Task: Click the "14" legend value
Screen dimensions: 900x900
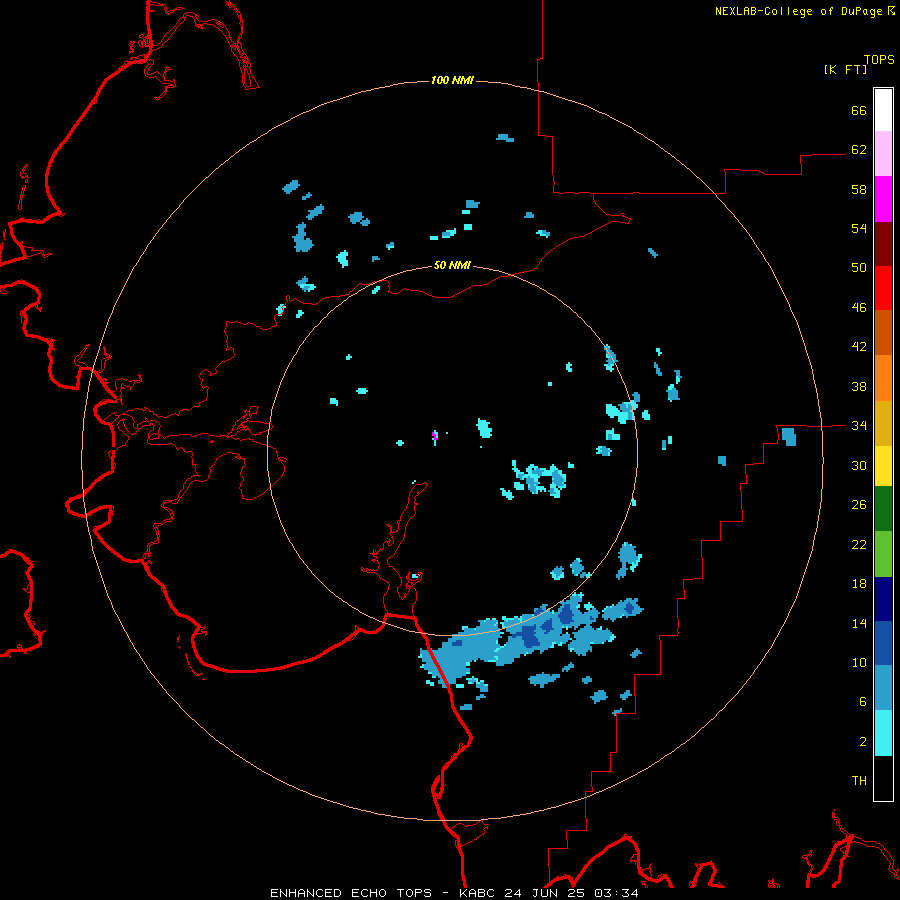Action: (x=859, y=623)
